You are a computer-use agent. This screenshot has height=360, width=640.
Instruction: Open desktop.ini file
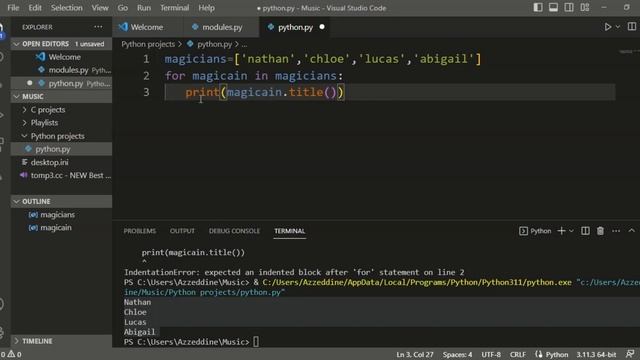coord(61,162)
